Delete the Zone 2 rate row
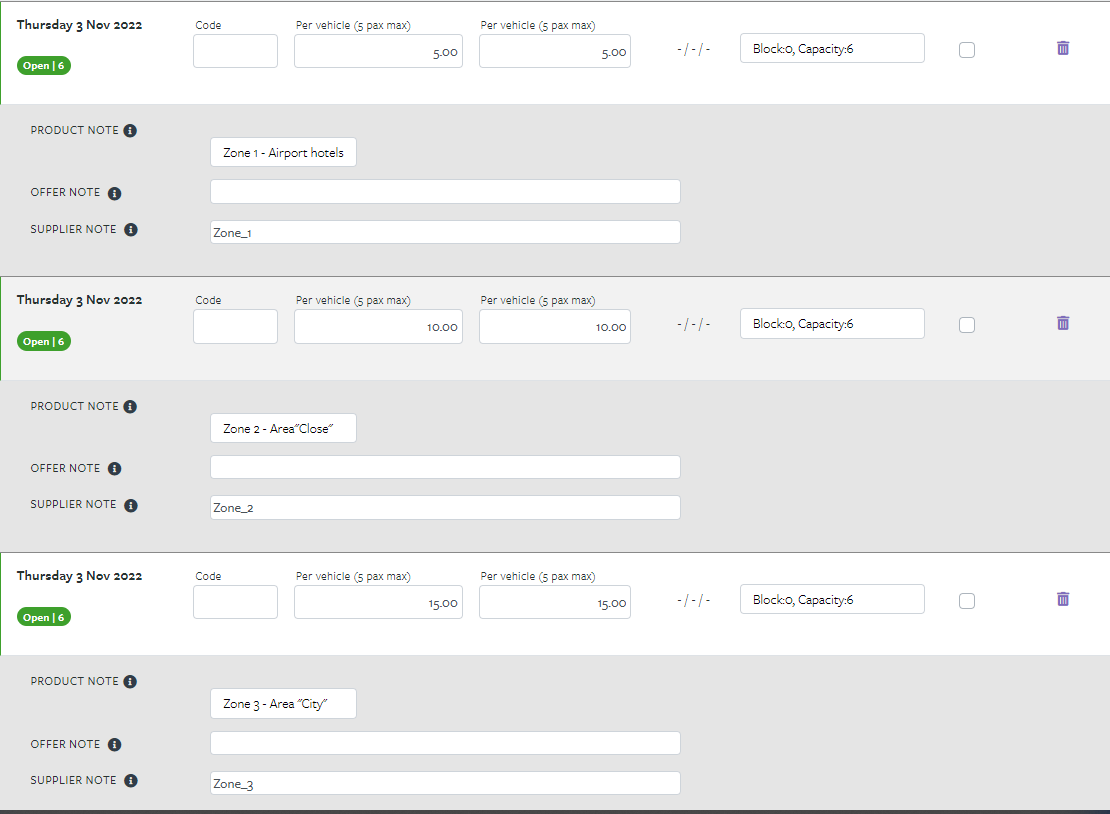The width and height of the screenshot is (1110, 814). pos(1062,323)
